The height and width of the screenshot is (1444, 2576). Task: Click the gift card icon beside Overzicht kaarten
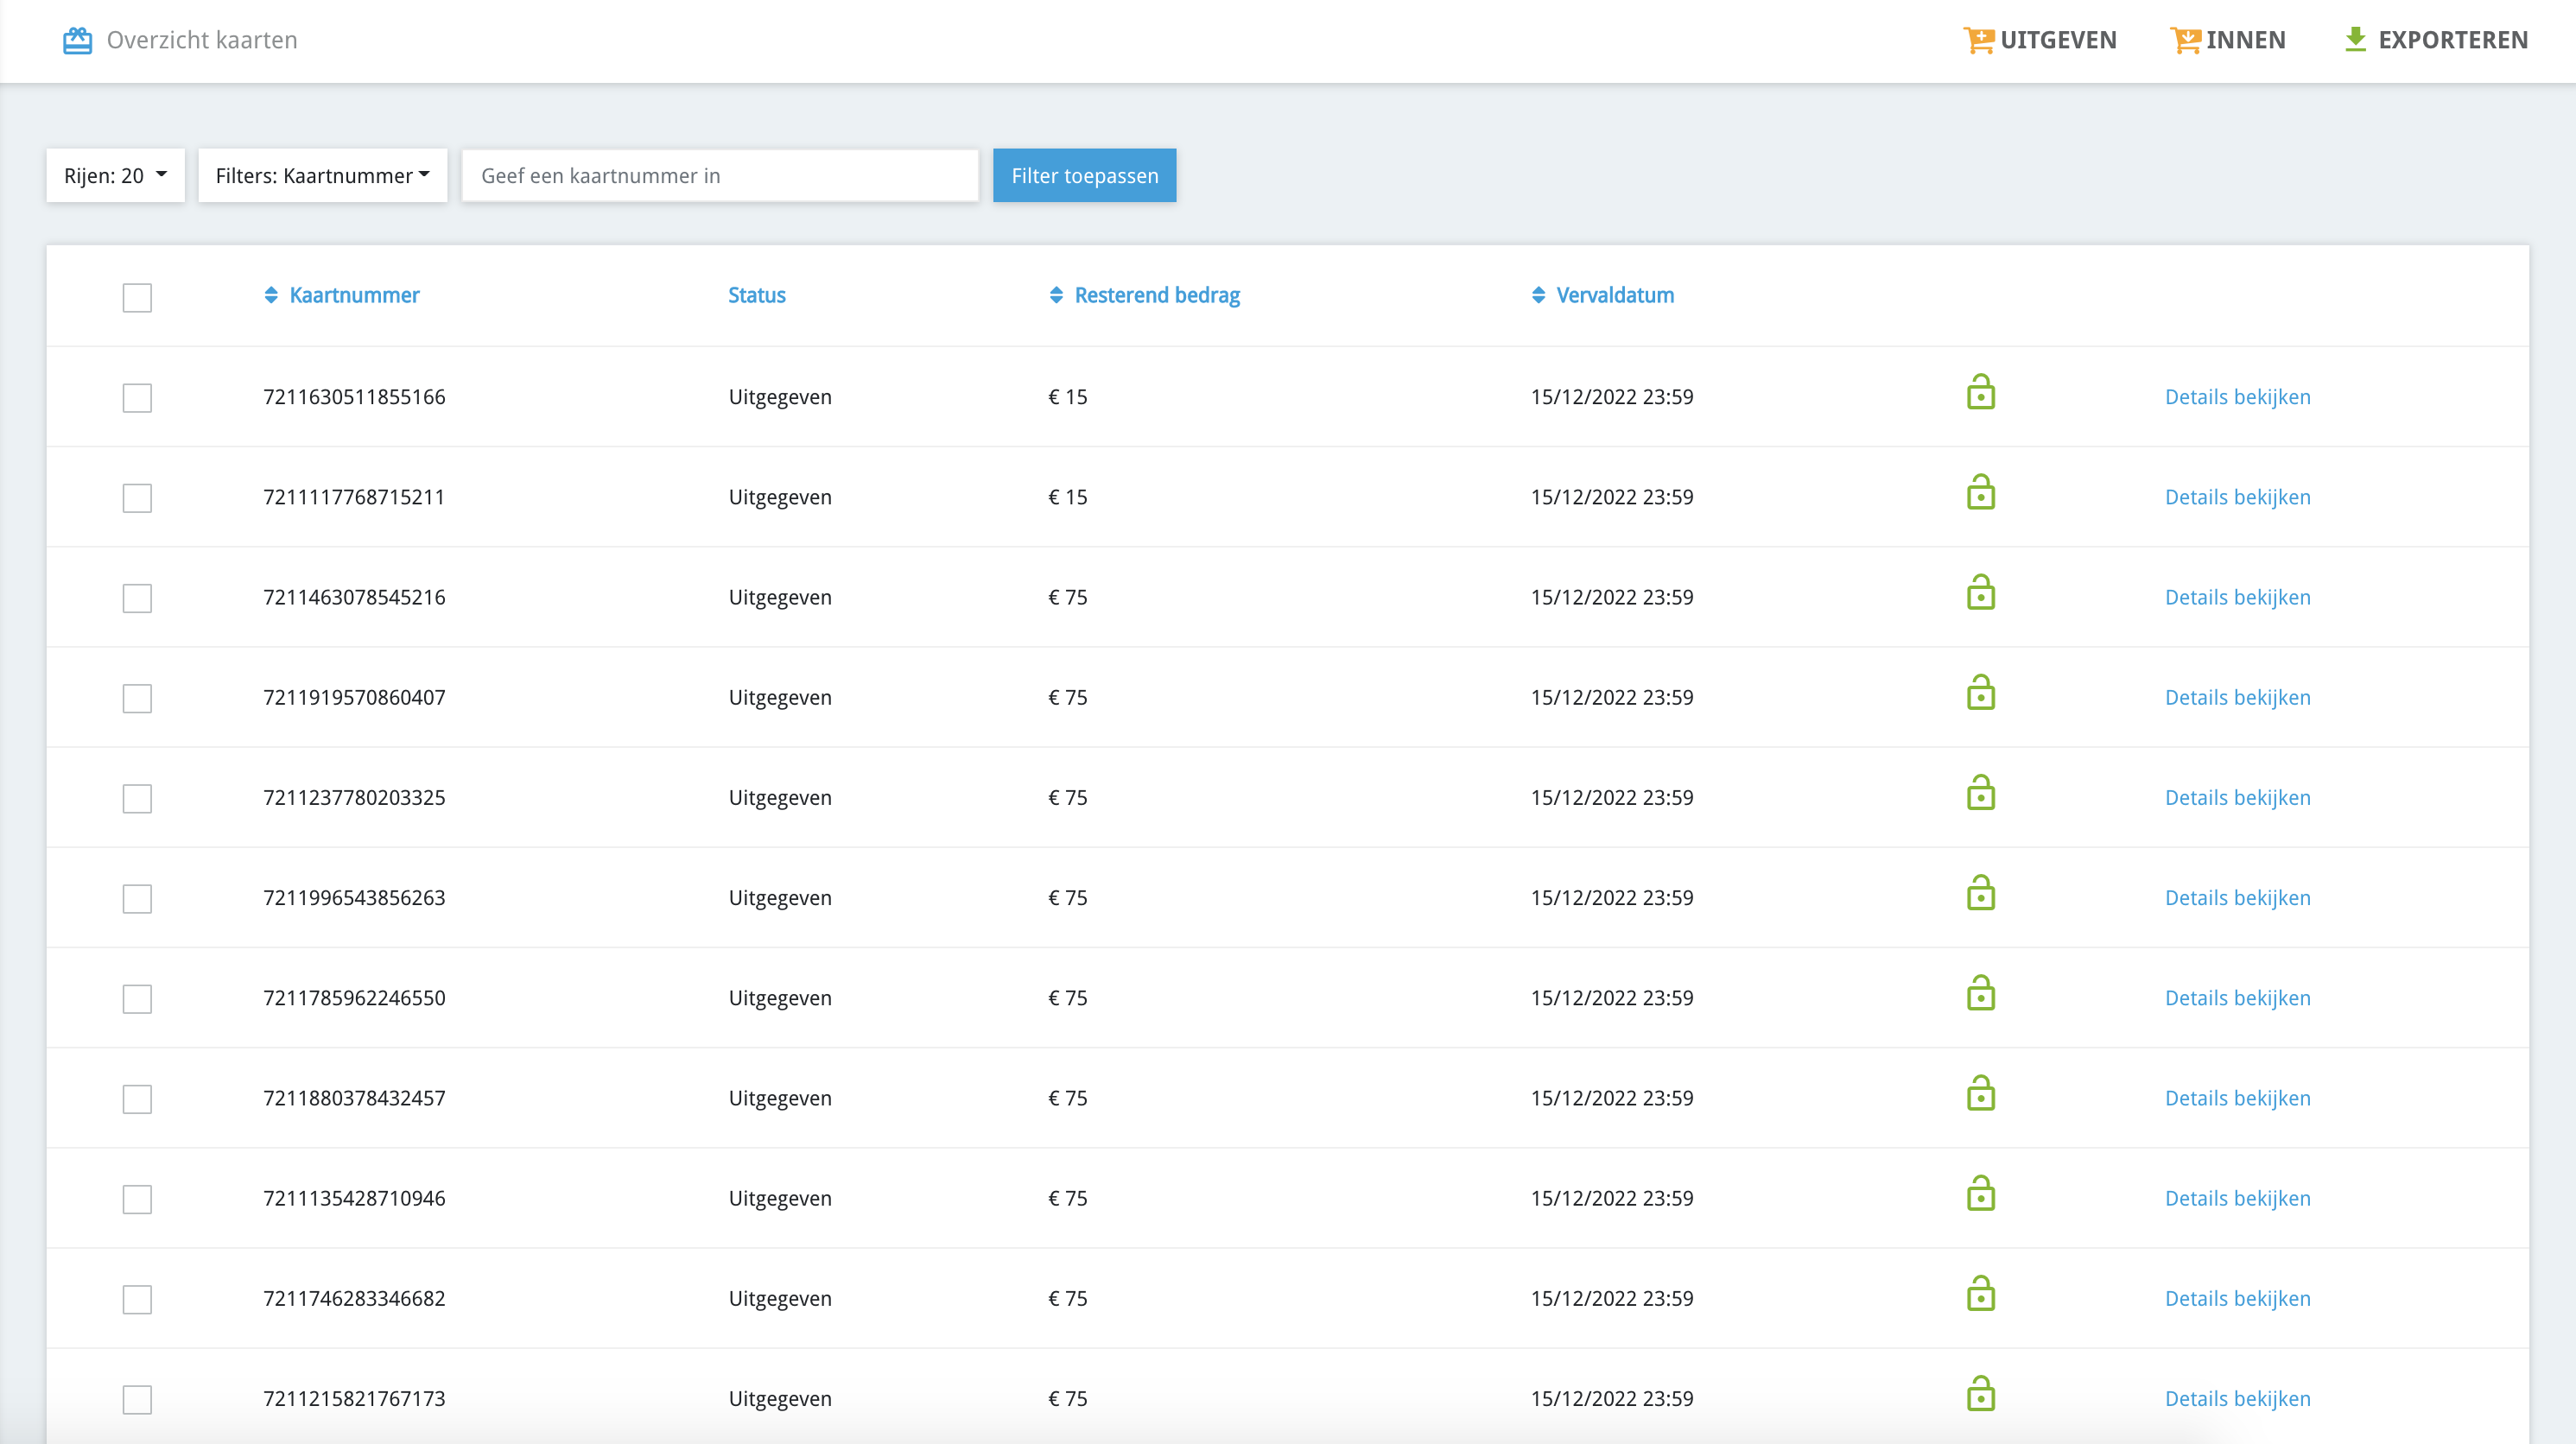(77, 40)
